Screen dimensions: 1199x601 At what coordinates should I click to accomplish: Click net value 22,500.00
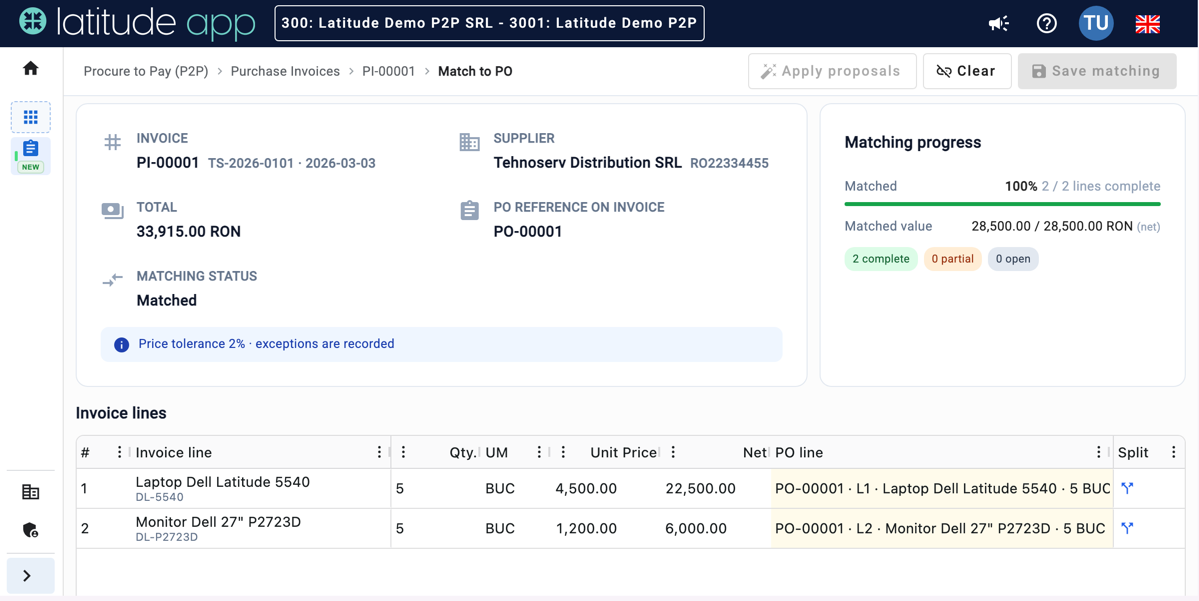(x=700, y=489)
